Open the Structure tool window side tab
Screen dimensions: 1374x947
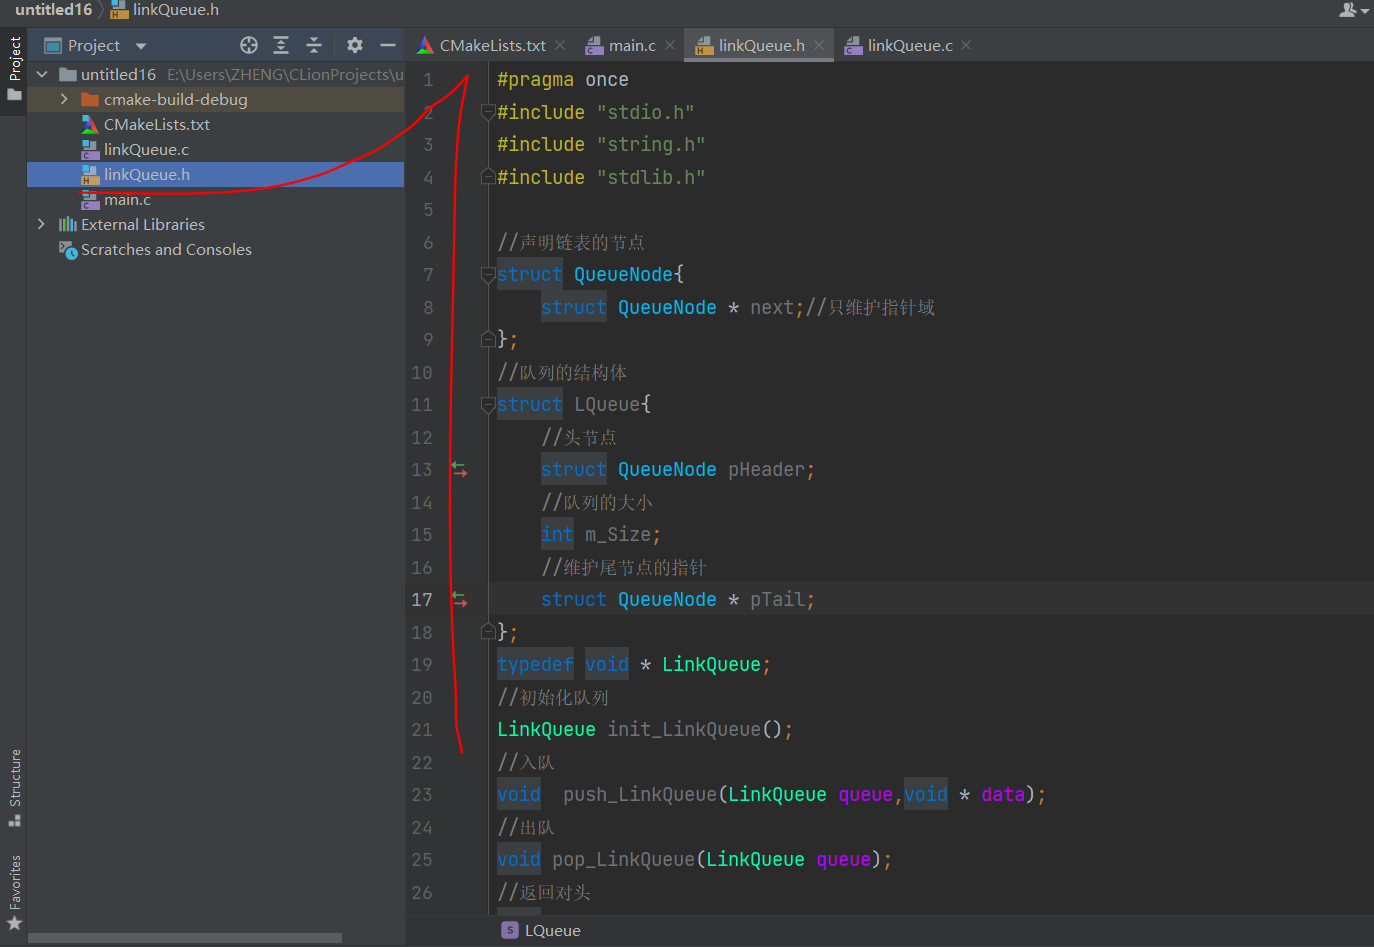pos(14,787)
